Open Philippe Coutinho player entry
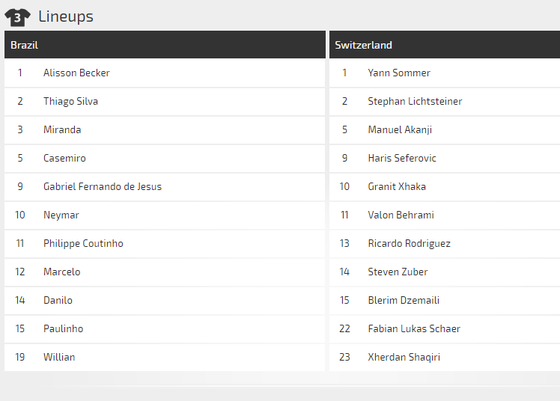Image resolution: width=560 pixels, height=401 pixels. [83, 244]
